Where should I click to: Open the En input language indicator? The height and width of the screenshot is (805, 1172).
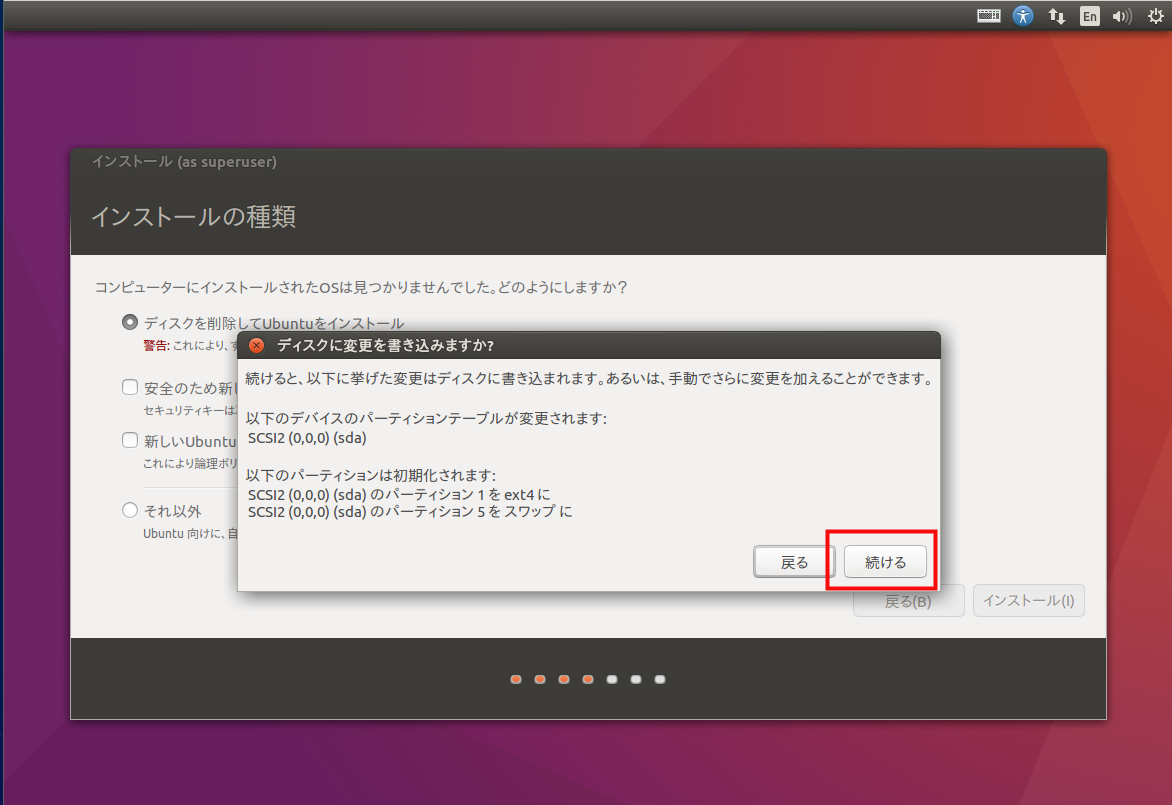[x=1089, y=16]
